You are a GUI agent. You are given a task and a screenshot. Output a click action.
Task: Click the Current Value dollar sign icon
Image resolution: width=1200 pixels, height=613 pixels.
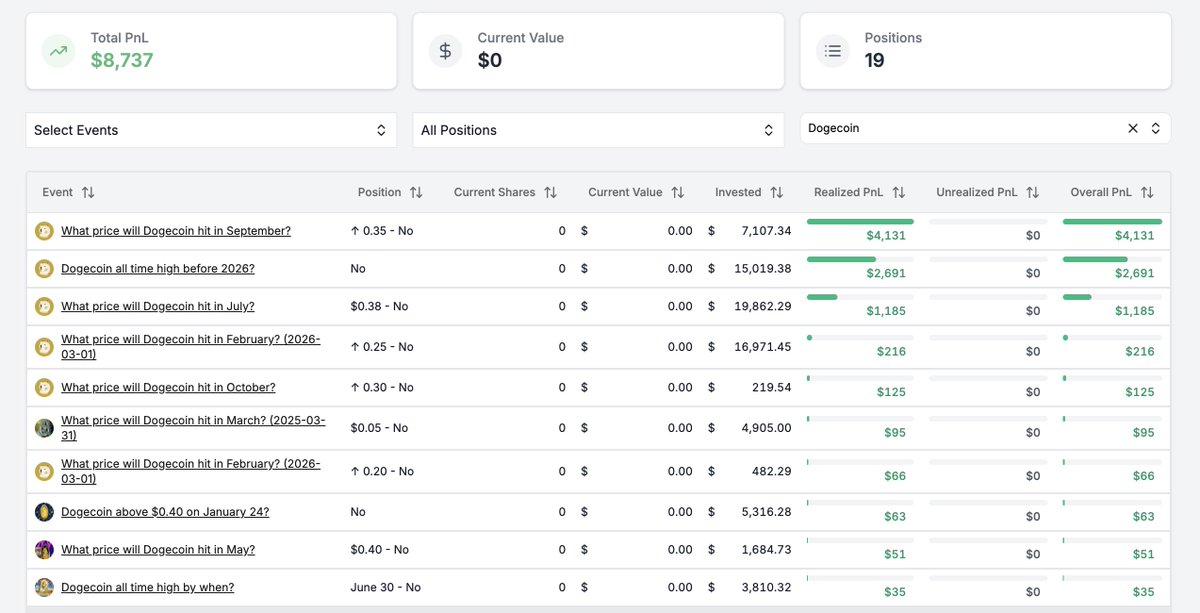(445, 51)
